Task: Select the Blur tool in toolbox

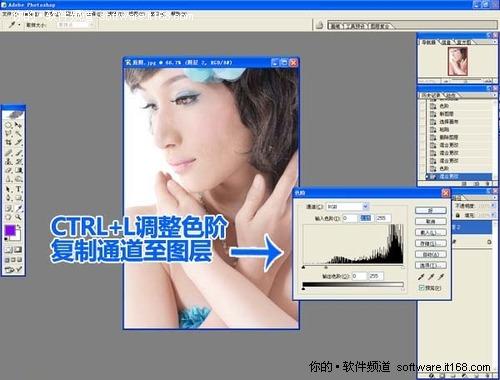Action: (x=8, y=179)
